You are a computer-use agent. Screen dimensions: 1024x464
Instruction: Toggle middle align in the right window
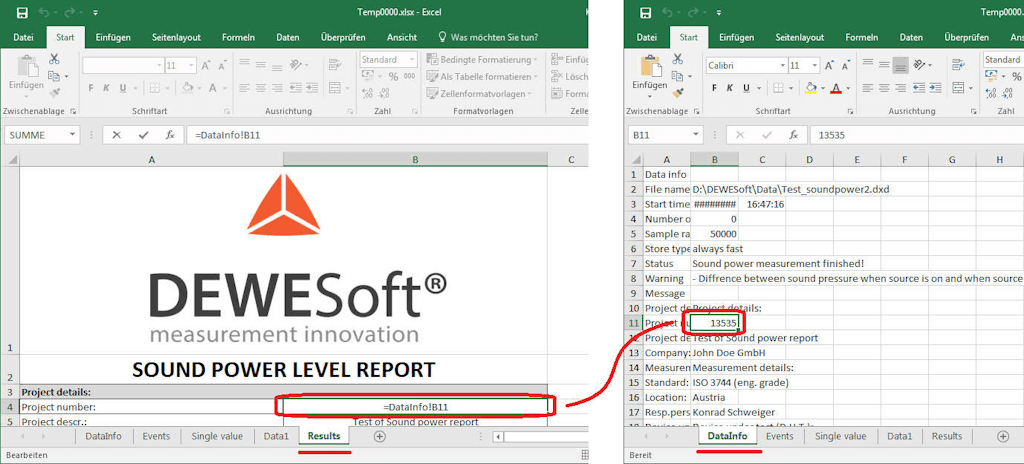coord(884,64)
